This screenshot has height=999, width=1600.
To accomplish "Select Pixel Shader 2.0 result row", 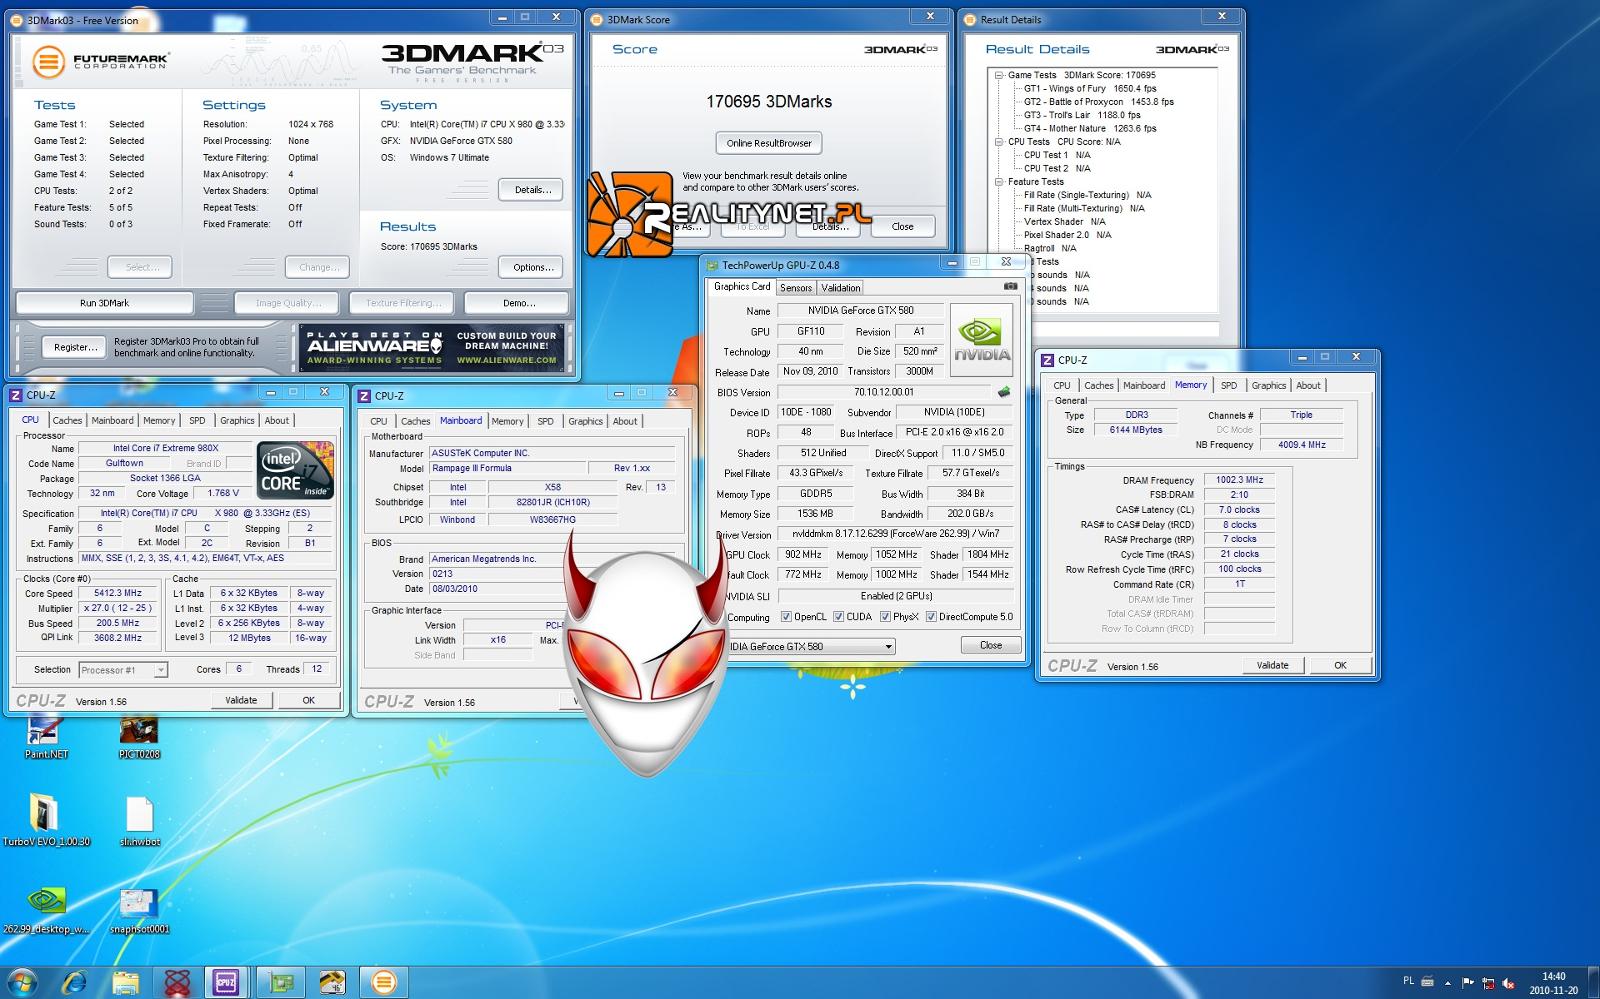I will point(1067,236).
